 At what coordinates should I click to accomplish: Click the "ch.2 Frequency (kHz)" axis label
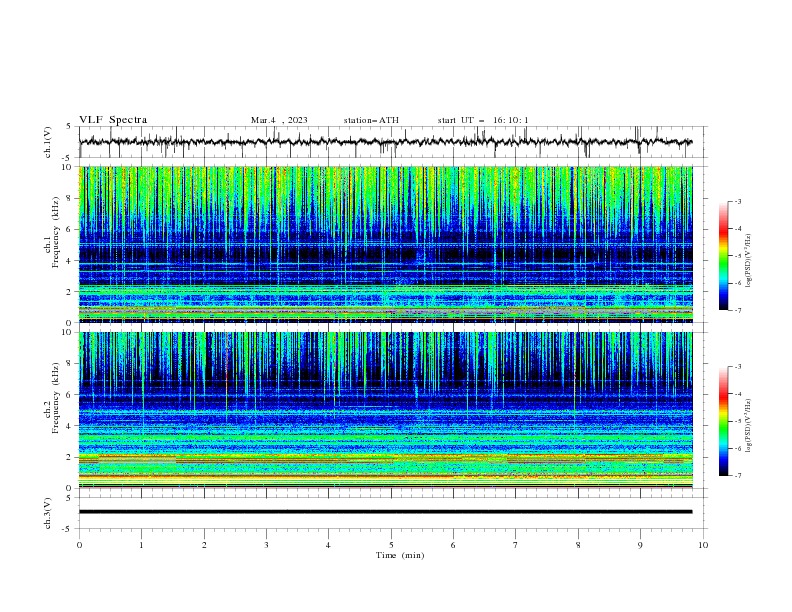(x=52, y=398)
